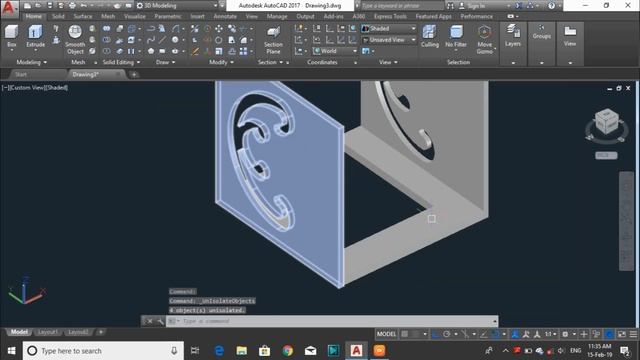
Task: Open the Section Plane tool
Action: (273, 40)
